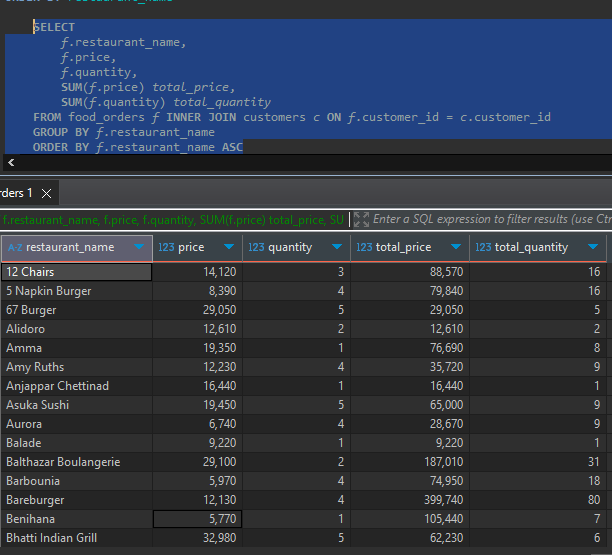The height and width of the screenshot is (555, 612).
Task: Open total_quantity column dropdown arrow
Action: 593,247
